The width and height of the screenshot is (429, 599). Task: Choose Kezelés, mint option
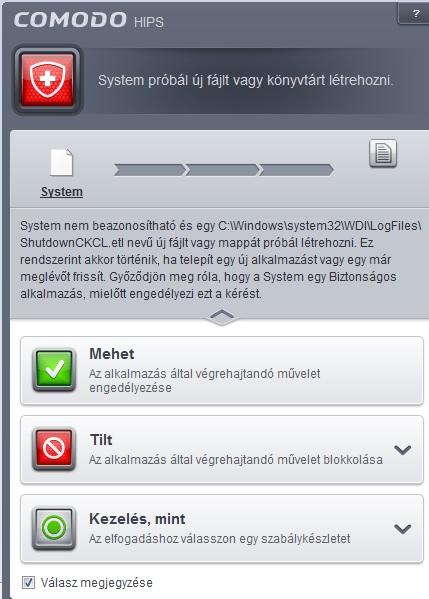click(x=222, y=528)
